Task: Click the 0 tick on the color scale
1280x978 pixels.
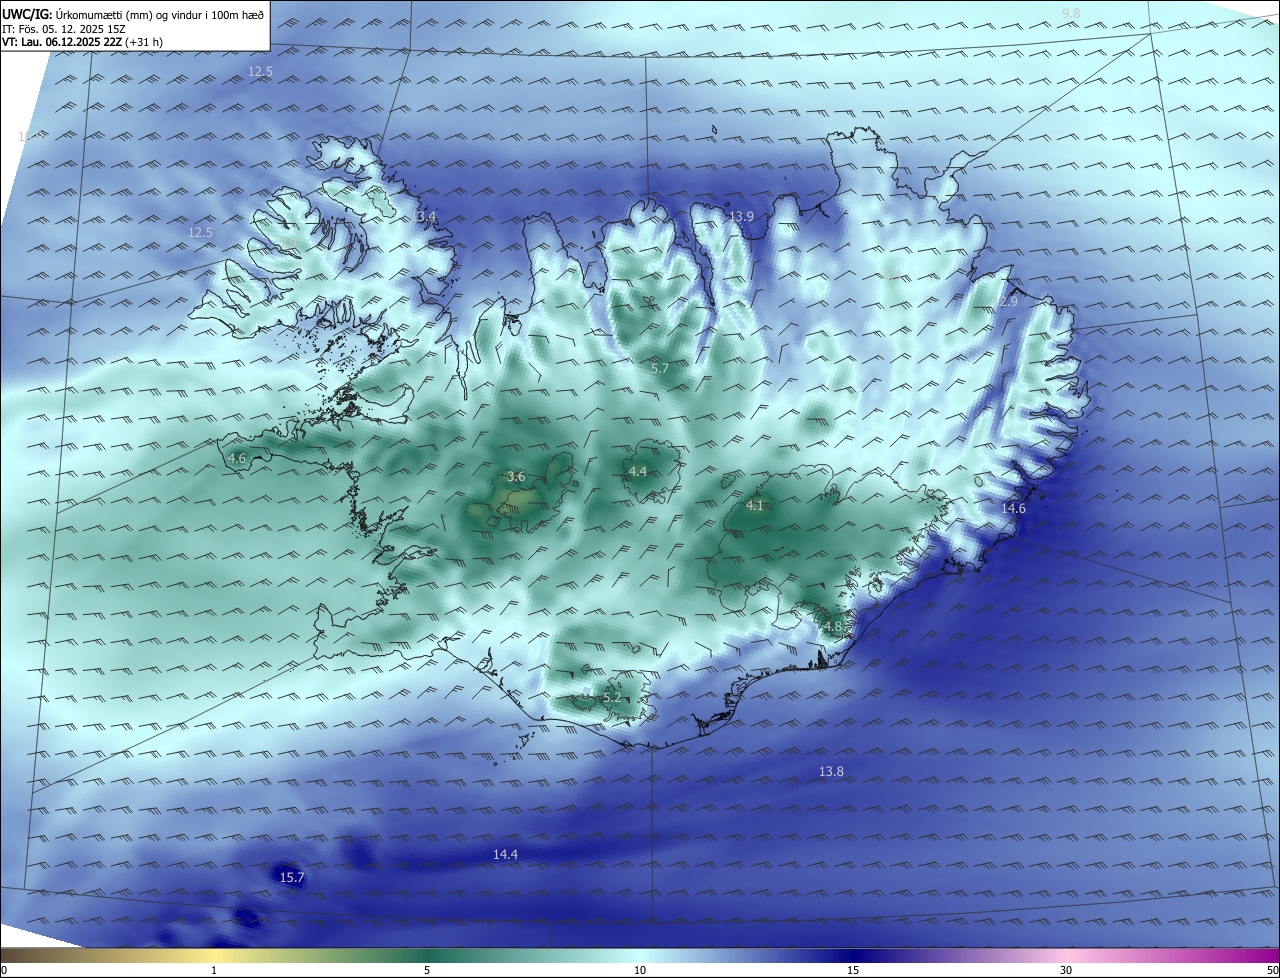Action: (4, 970)
